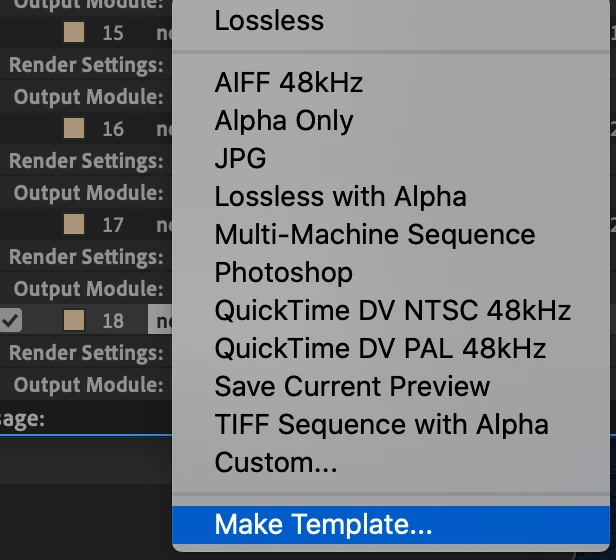
Task: Click Make Template... menu entry
Action: point(323,525)
